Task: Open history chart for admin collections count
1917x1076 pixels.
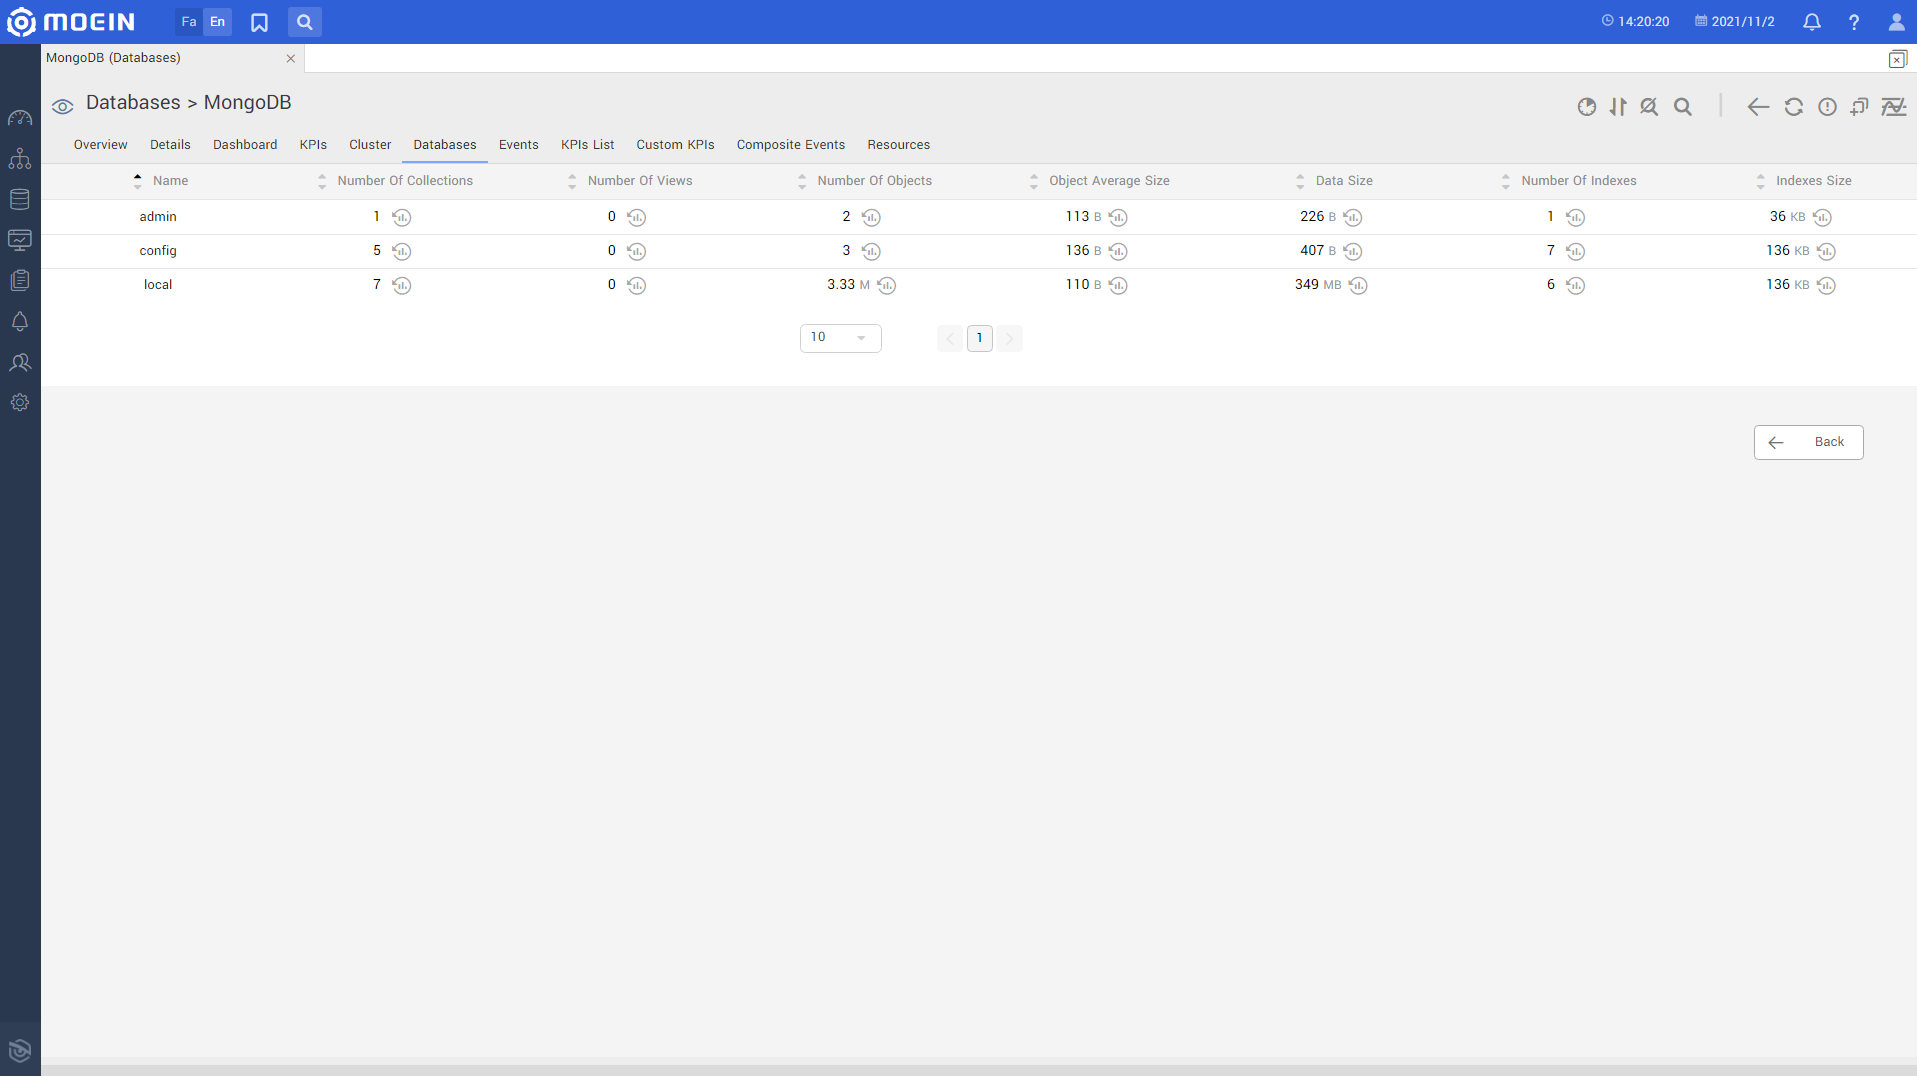Action: point(402,217)
